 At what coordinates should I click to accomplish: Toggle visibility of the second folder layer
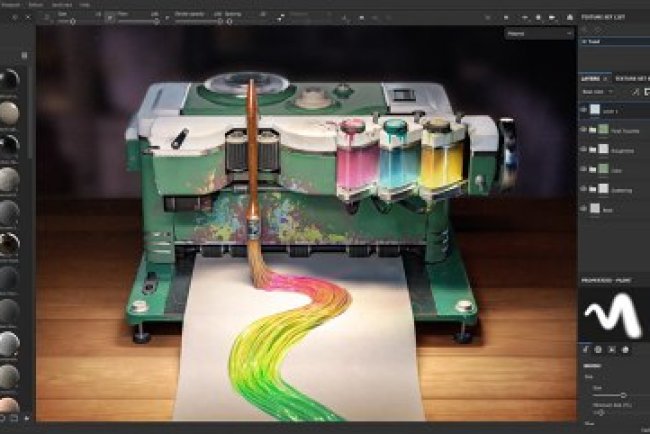584,130
